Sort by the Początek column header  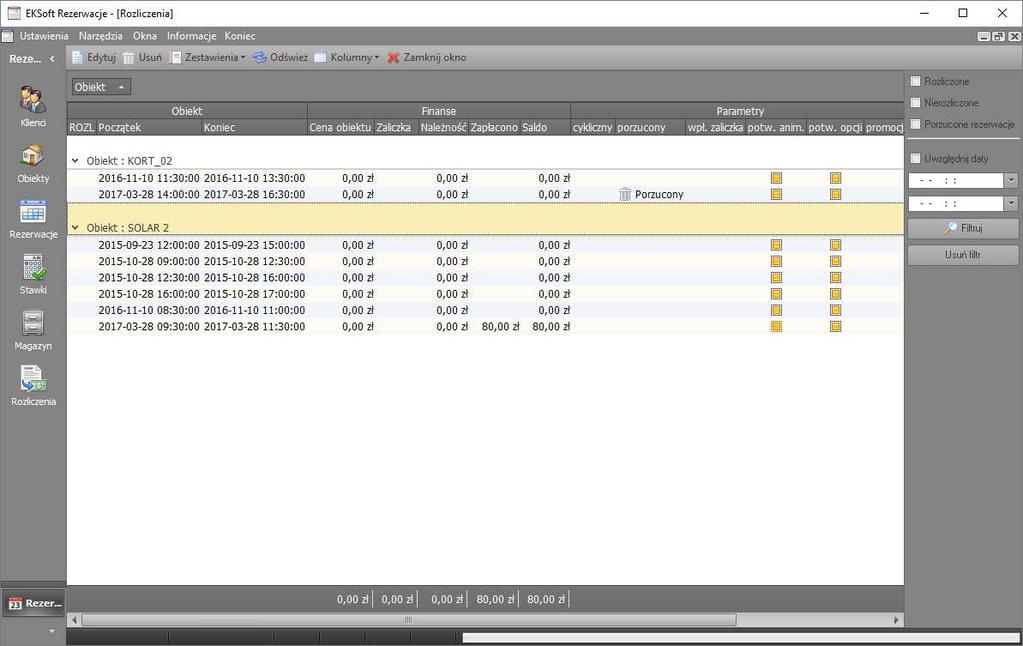click(149, 127)
